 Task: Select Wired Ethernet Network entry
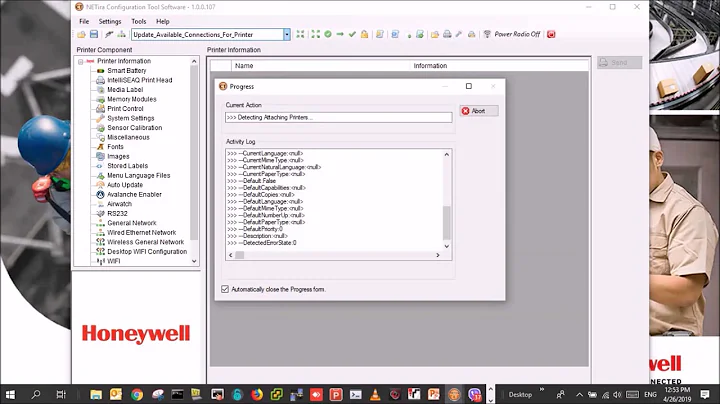tap(141, 233)
